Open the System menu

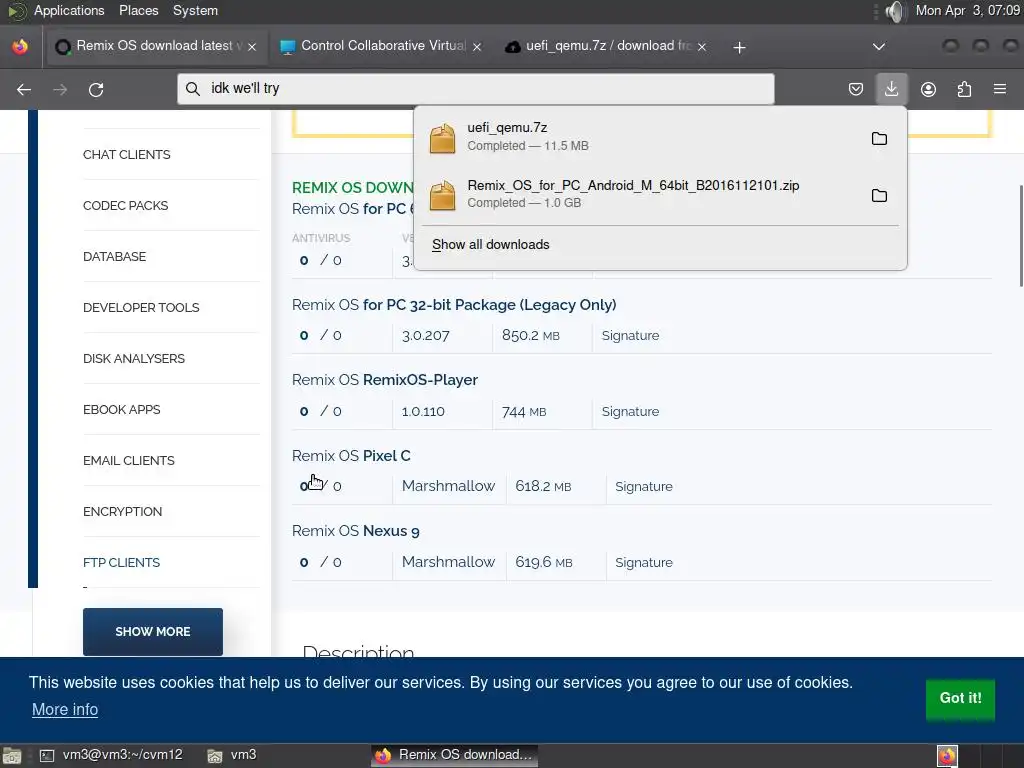(195, 10)
